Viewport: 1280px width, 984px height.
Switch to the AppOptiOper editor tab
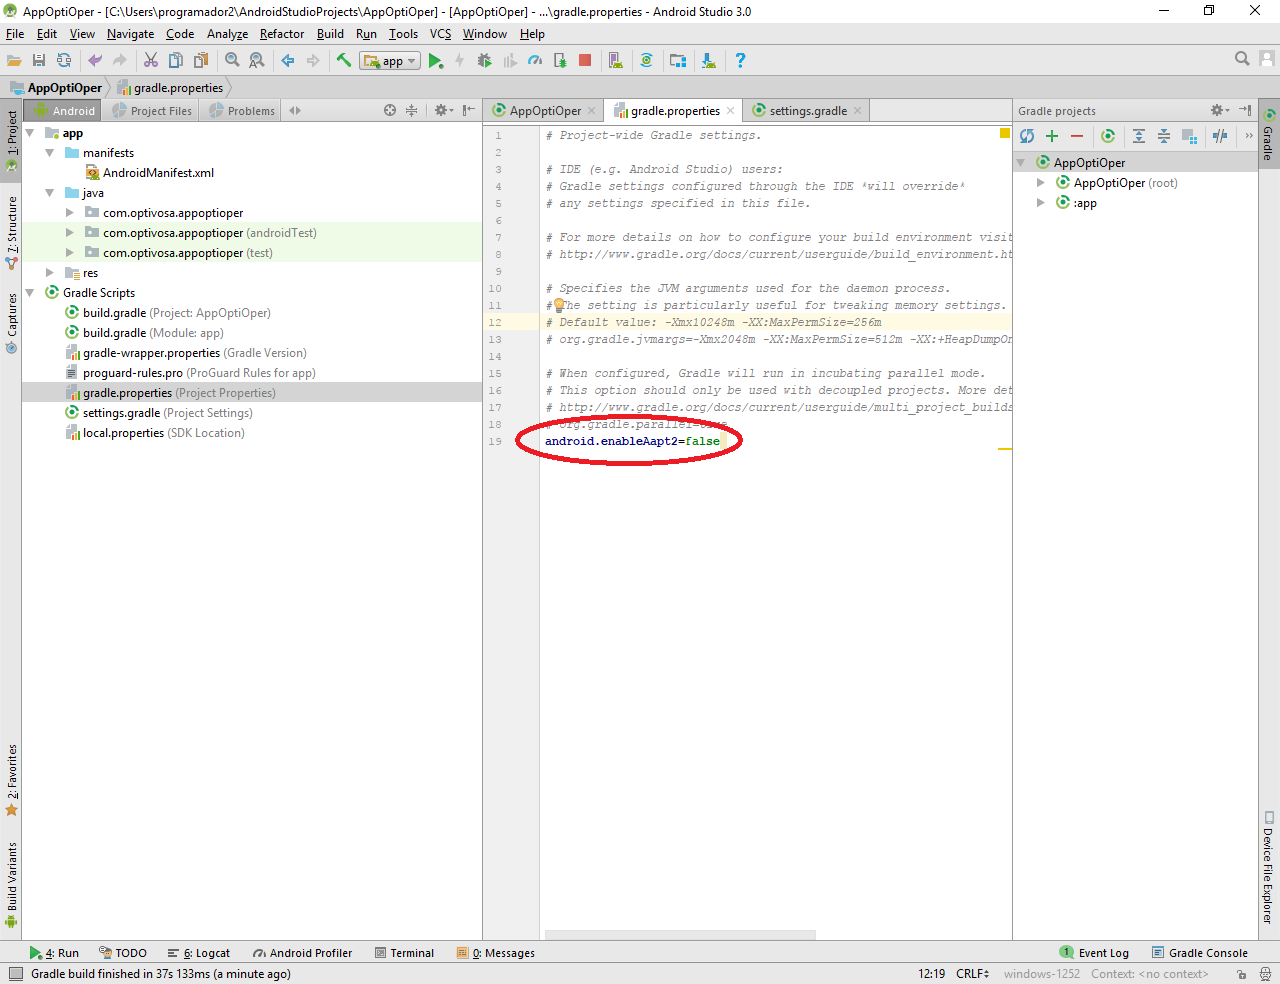(x=545, y=111)
